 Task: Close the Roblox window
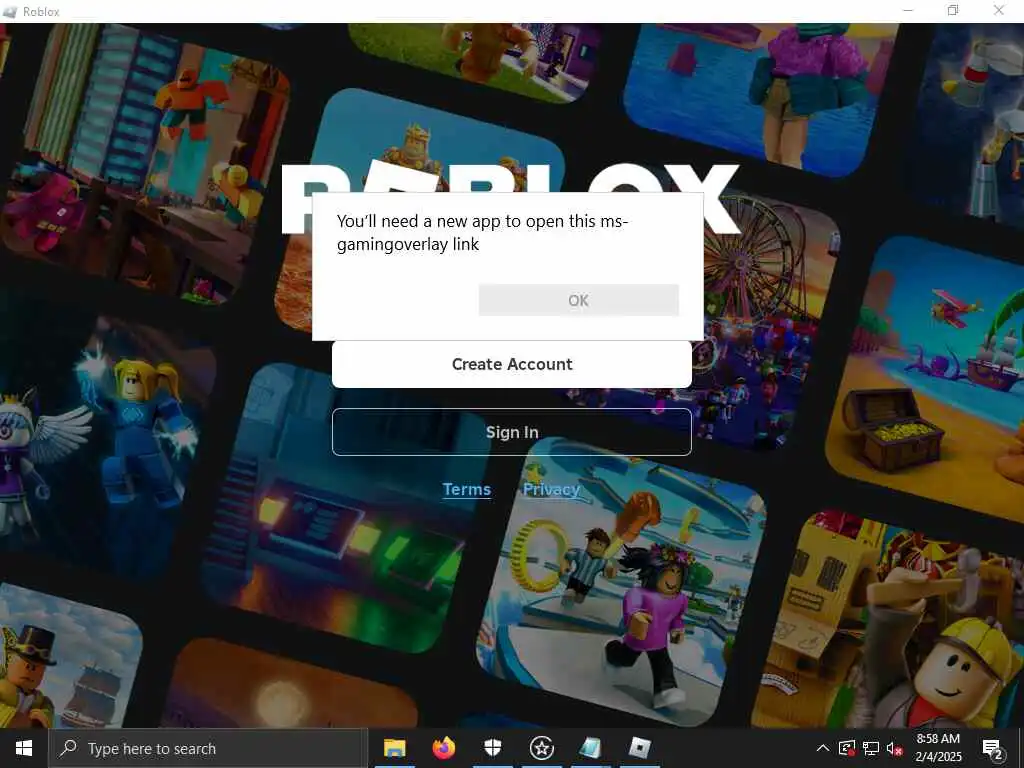[999, 10]
